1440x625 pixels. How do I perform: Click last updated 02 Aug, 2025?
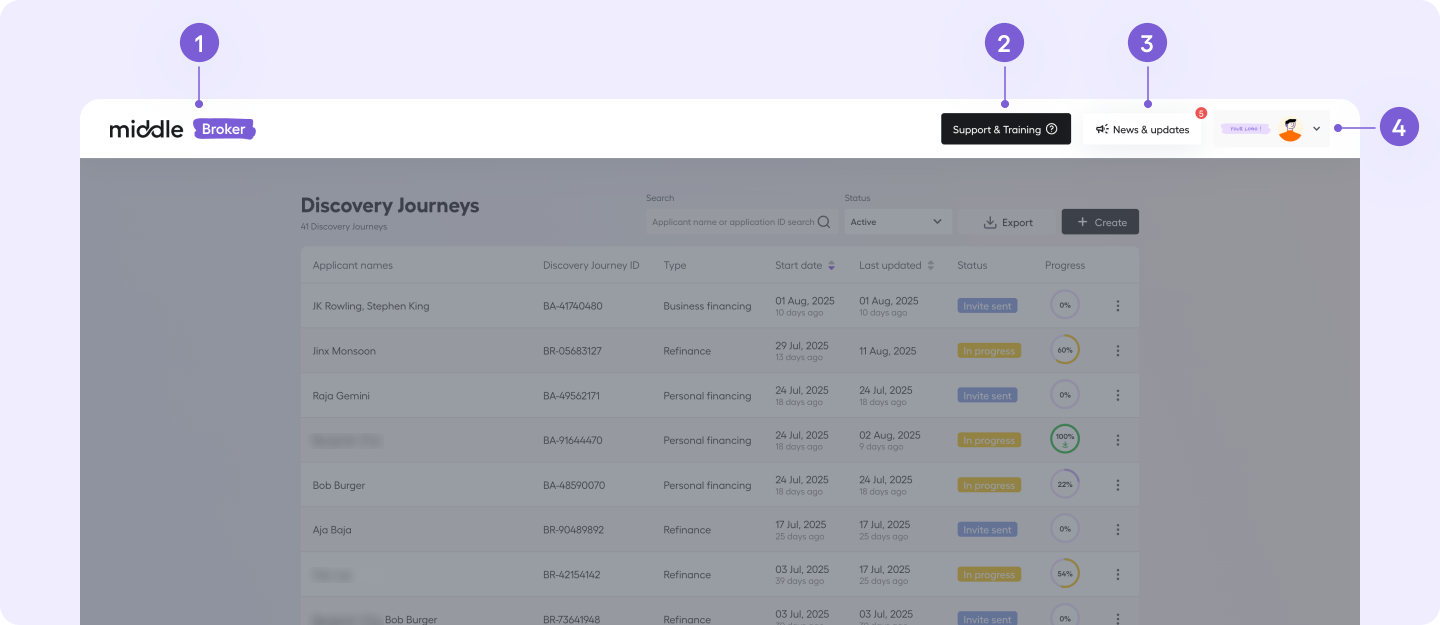click(x=888, y=435)
